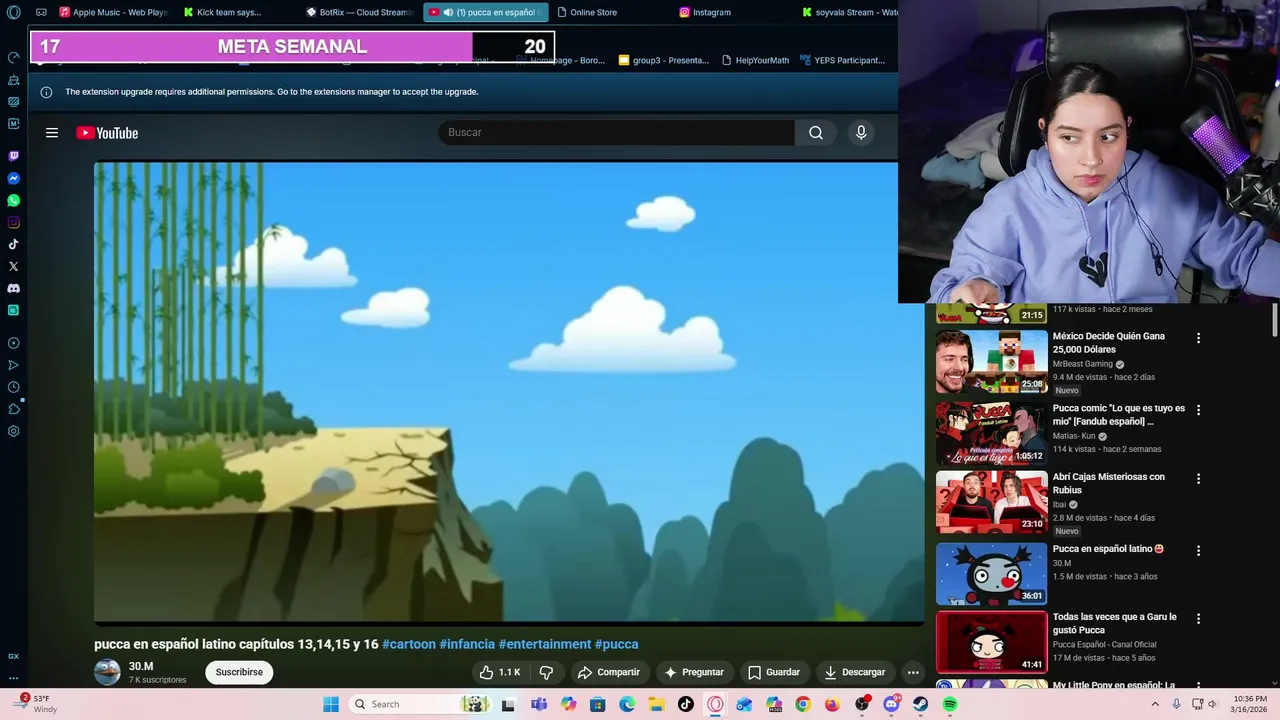
Task: Click the YouTube search magnifier button
Action: pos(816,132)
